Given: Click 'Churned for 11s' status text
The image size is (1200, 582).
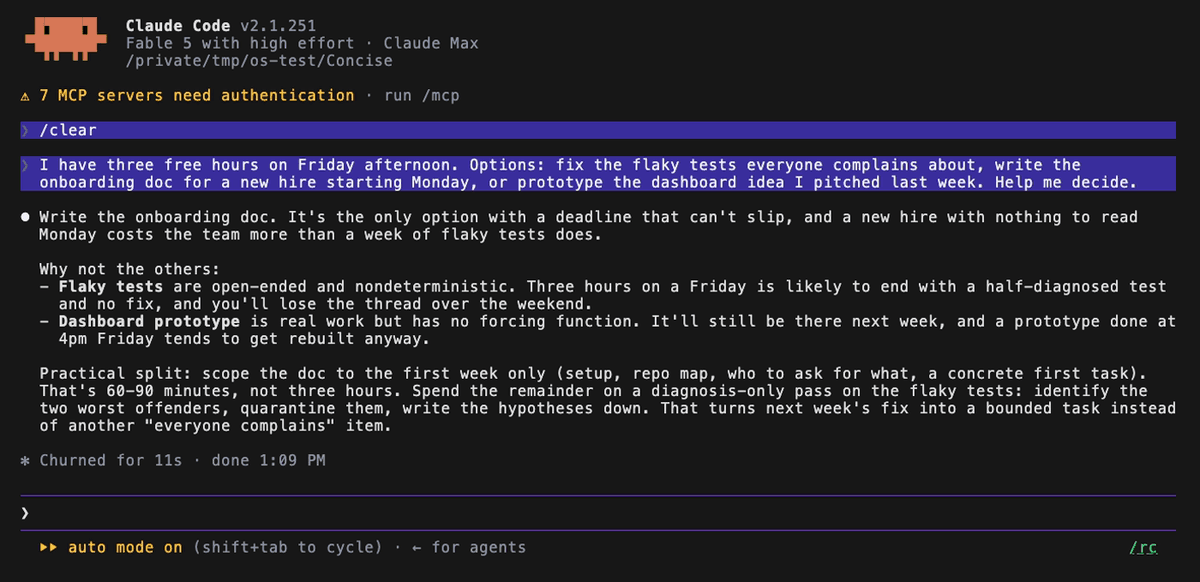Looking at the screenshot, I should pyautogui.click(x=111, y=461).
